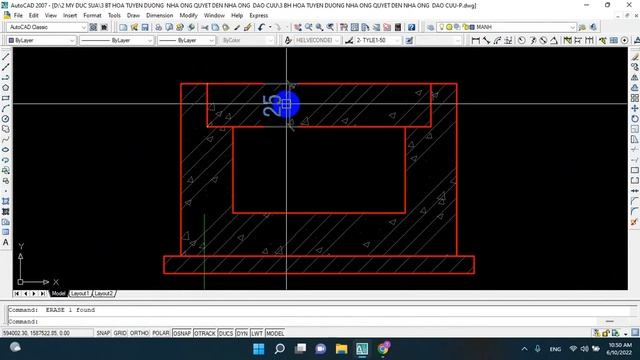Open the ByLayer lineweight dropdown
This screenshot has width=640, height=360.
click(x=186, y=40)
